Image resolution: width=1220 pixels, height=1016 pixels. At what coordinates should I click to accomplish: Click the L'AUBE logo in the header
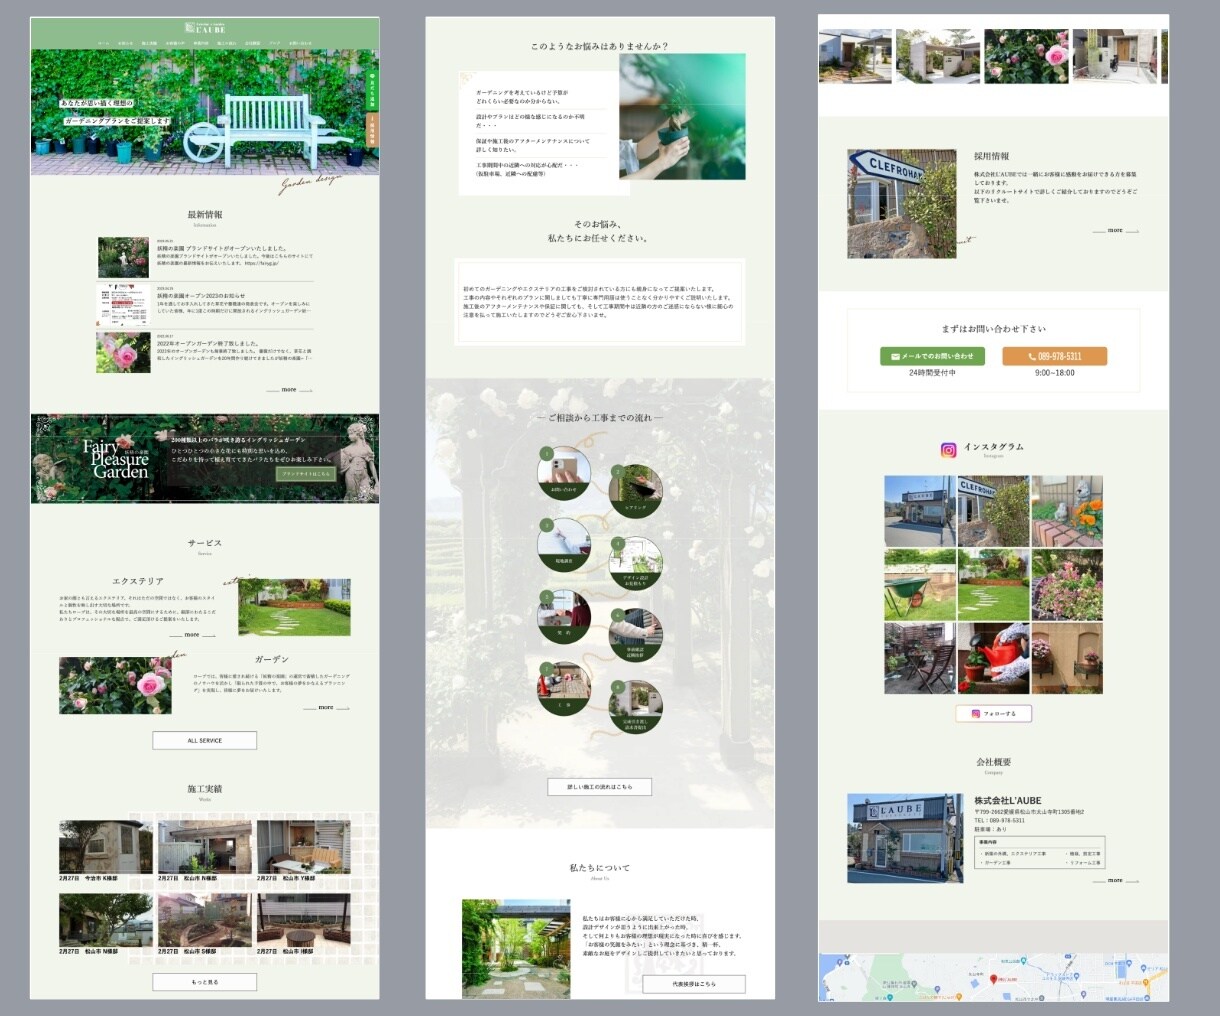[205, 26]
